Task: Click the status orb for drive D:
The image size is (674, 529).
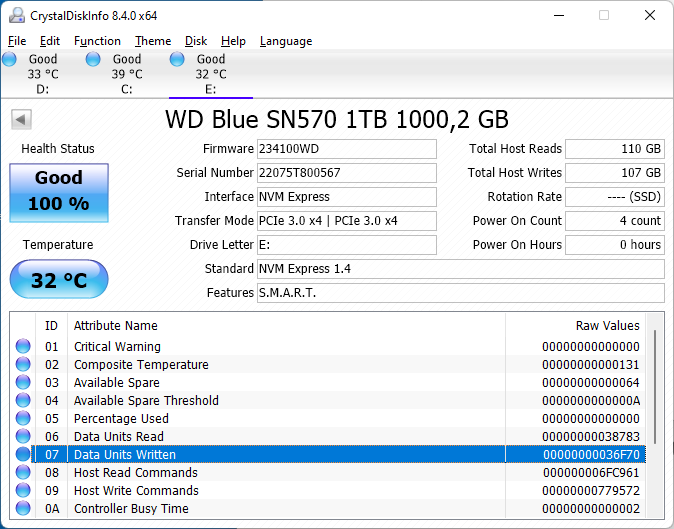Action: [x=9, y=60]
